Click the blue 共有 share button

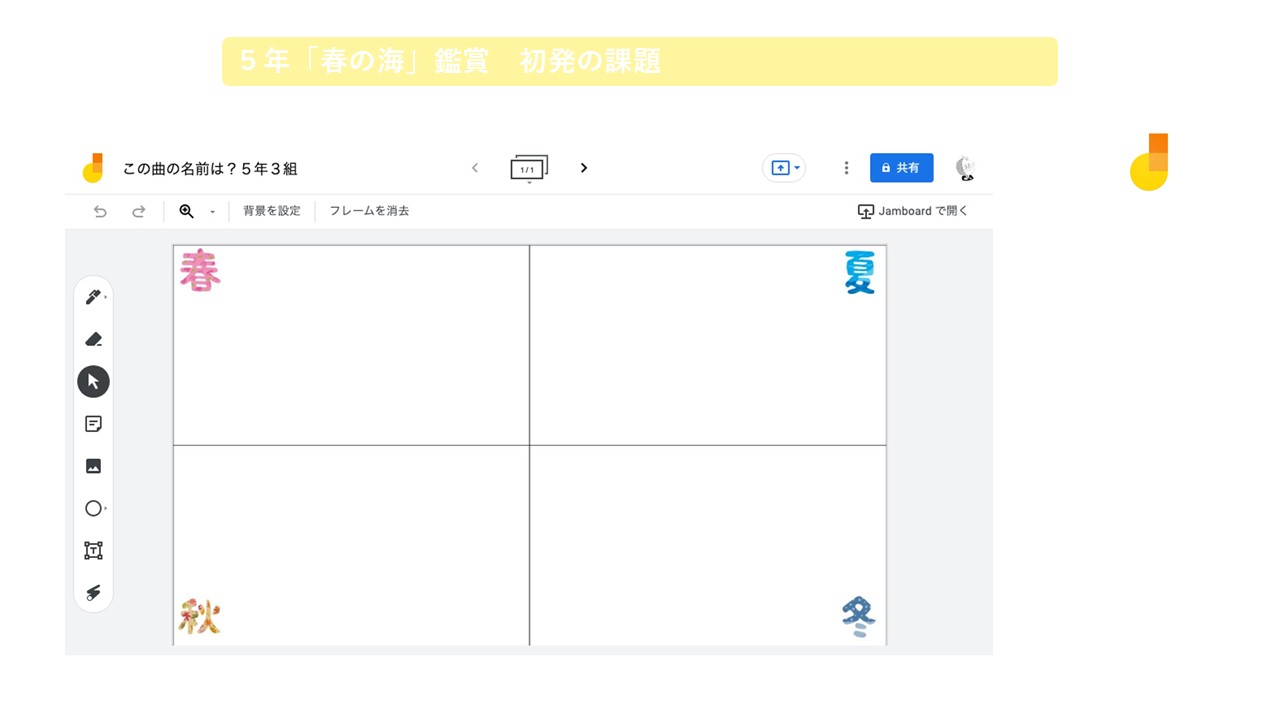[901, 168]
